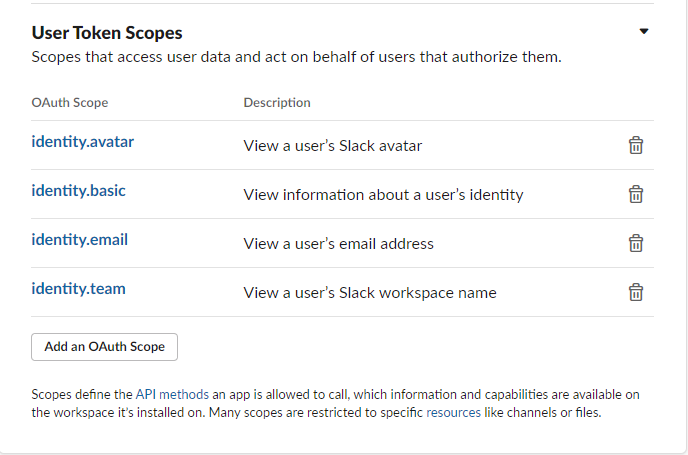This screenshot has width=688, height=455.
Task: Follow the resources link
Action: point(453,412)
